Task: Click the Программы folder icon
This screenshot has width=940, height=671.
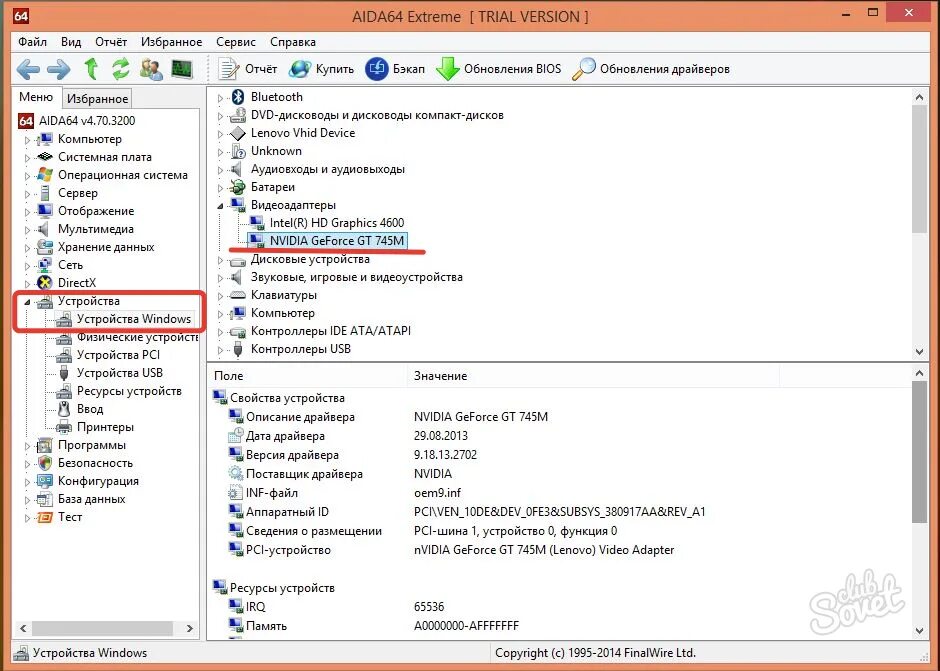Action: (45, 446)
